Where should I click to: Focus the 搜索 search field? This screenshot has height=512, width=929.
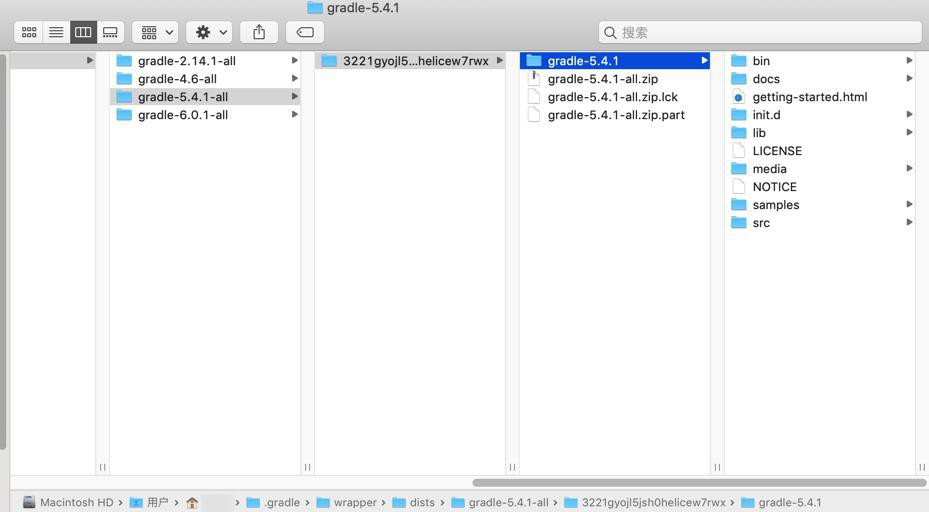pos(760,32)
